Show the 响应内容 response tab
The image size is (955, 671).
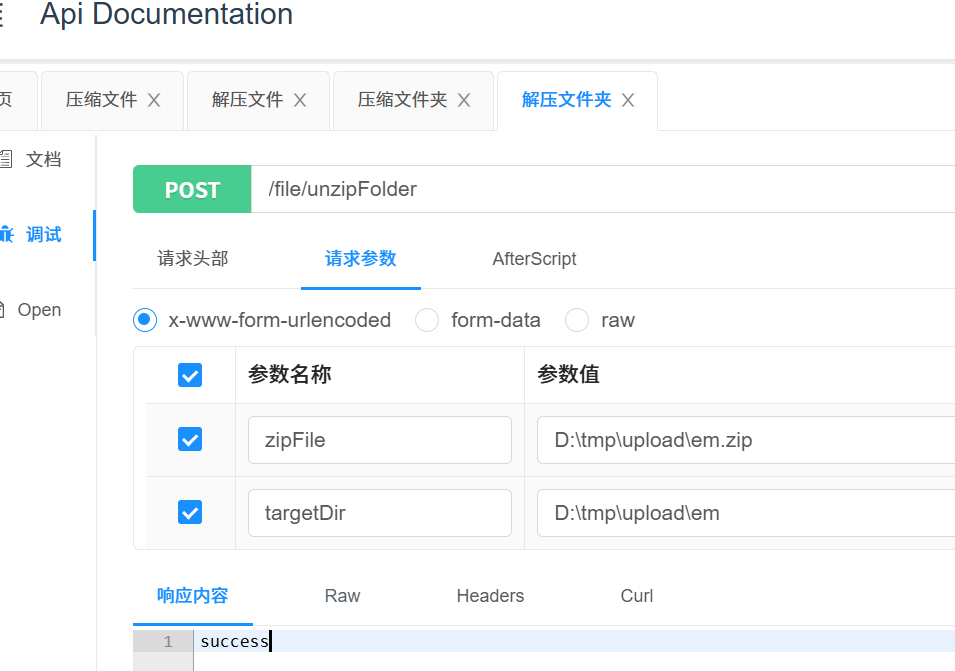point(192,595)
